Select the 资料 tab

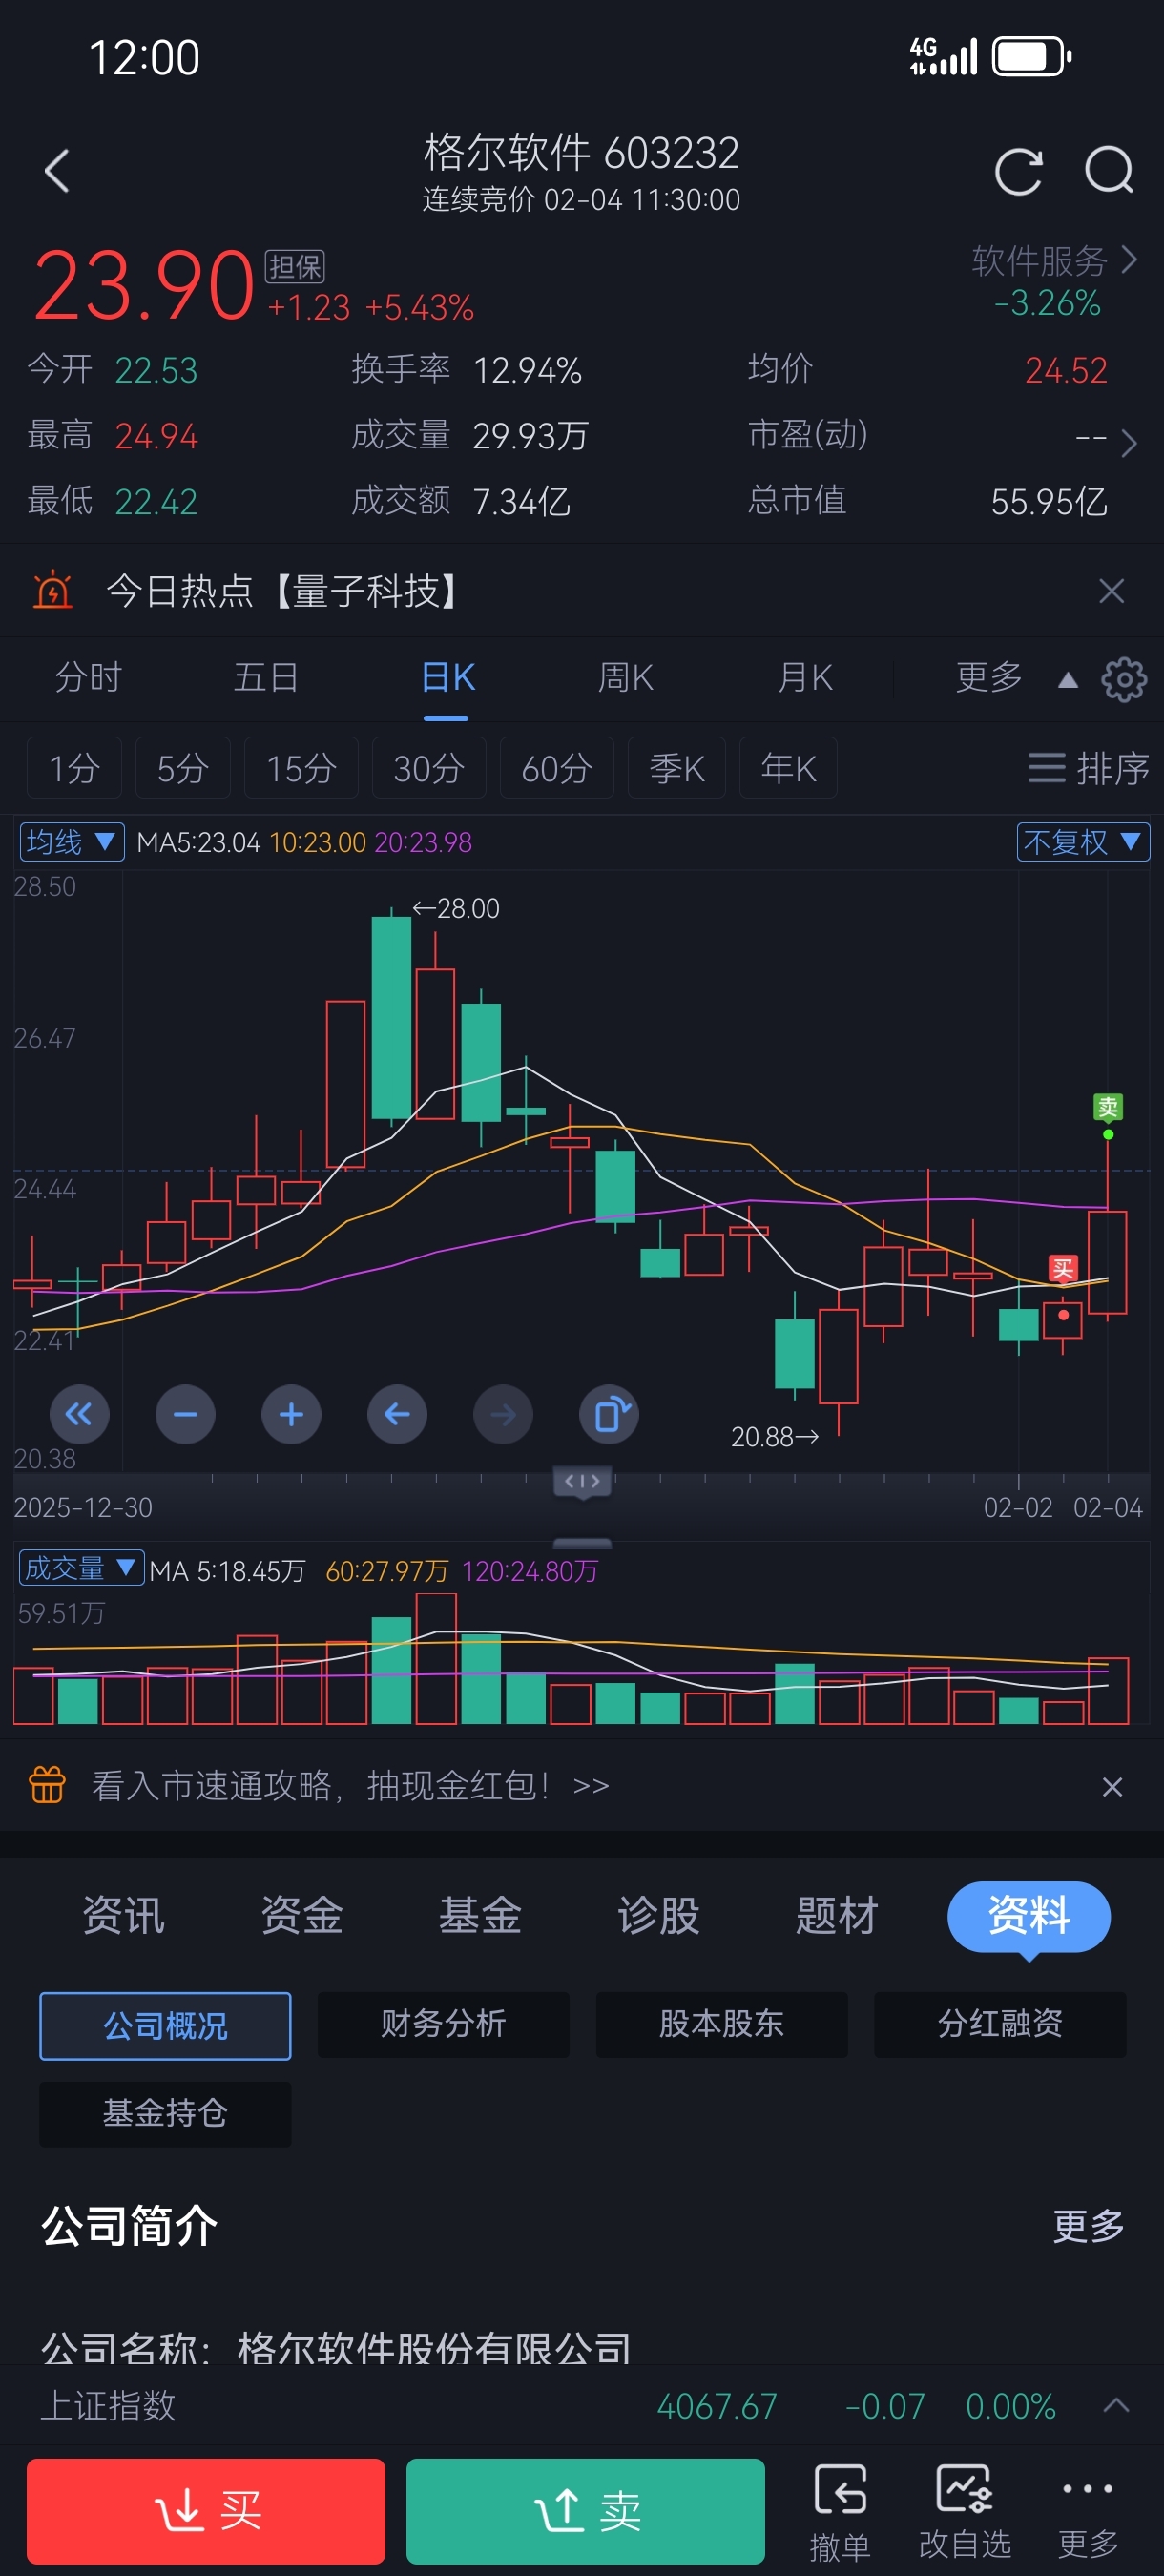1029,1916
